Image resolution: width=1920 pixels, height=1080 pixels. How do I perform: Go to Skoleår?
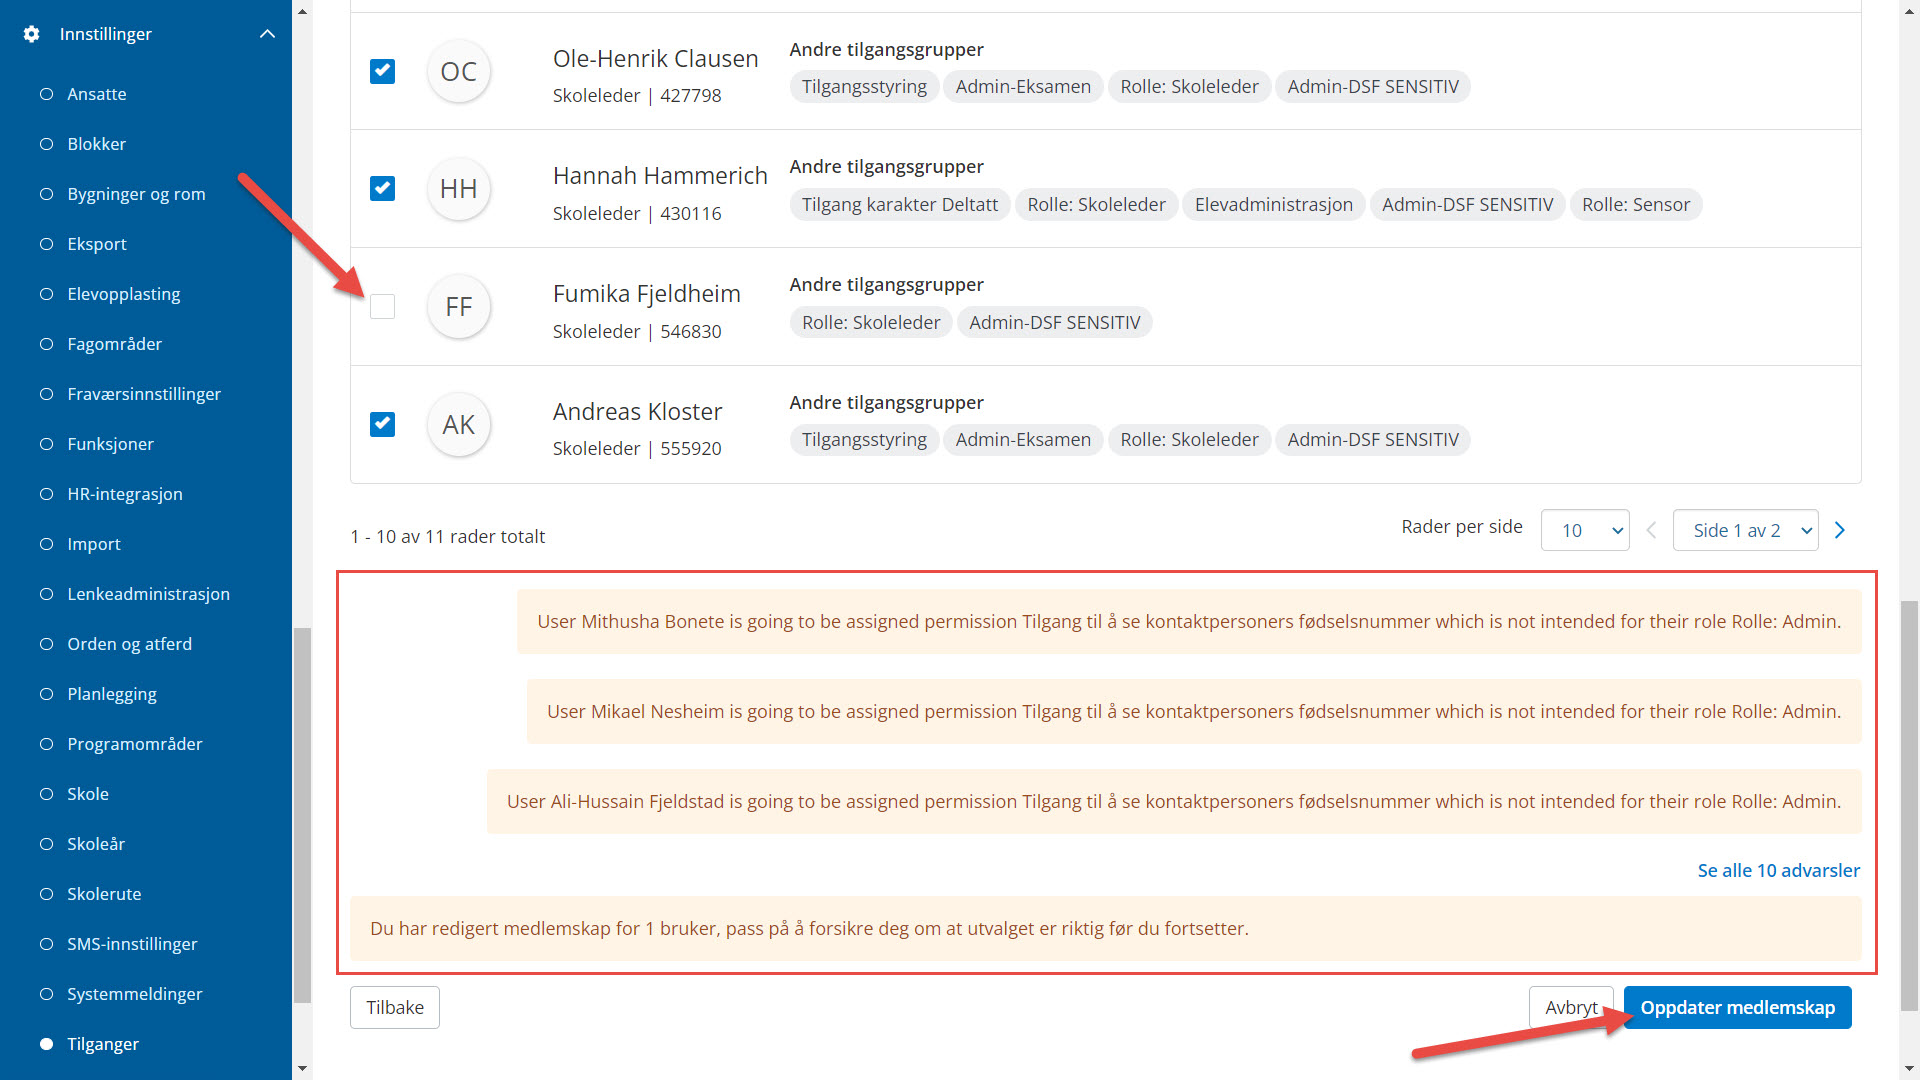click(x=95, y=844)
